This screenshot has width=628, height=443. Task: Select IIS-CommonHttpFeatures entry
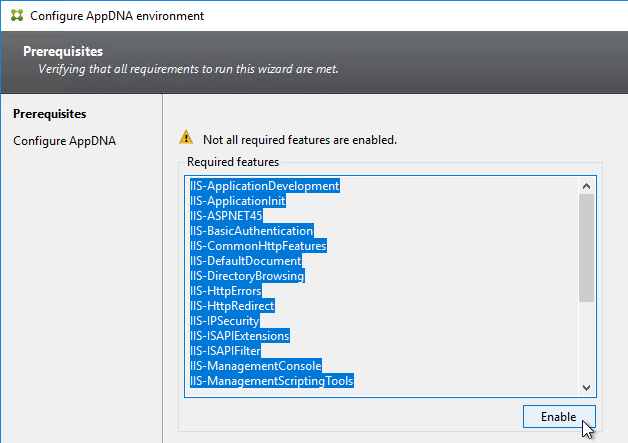[x=258, y=246]
